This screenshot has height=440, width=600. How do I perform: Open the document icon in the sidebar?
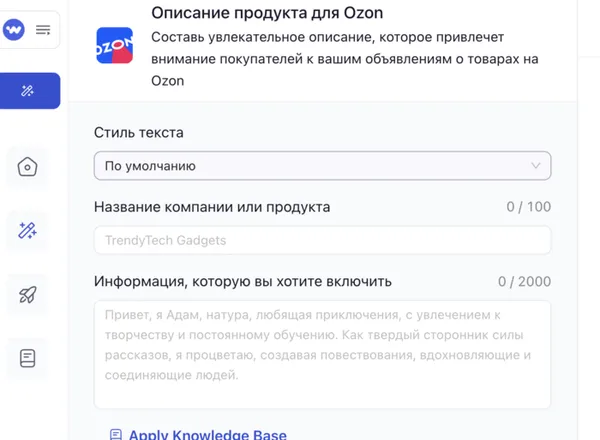[28, 357]
